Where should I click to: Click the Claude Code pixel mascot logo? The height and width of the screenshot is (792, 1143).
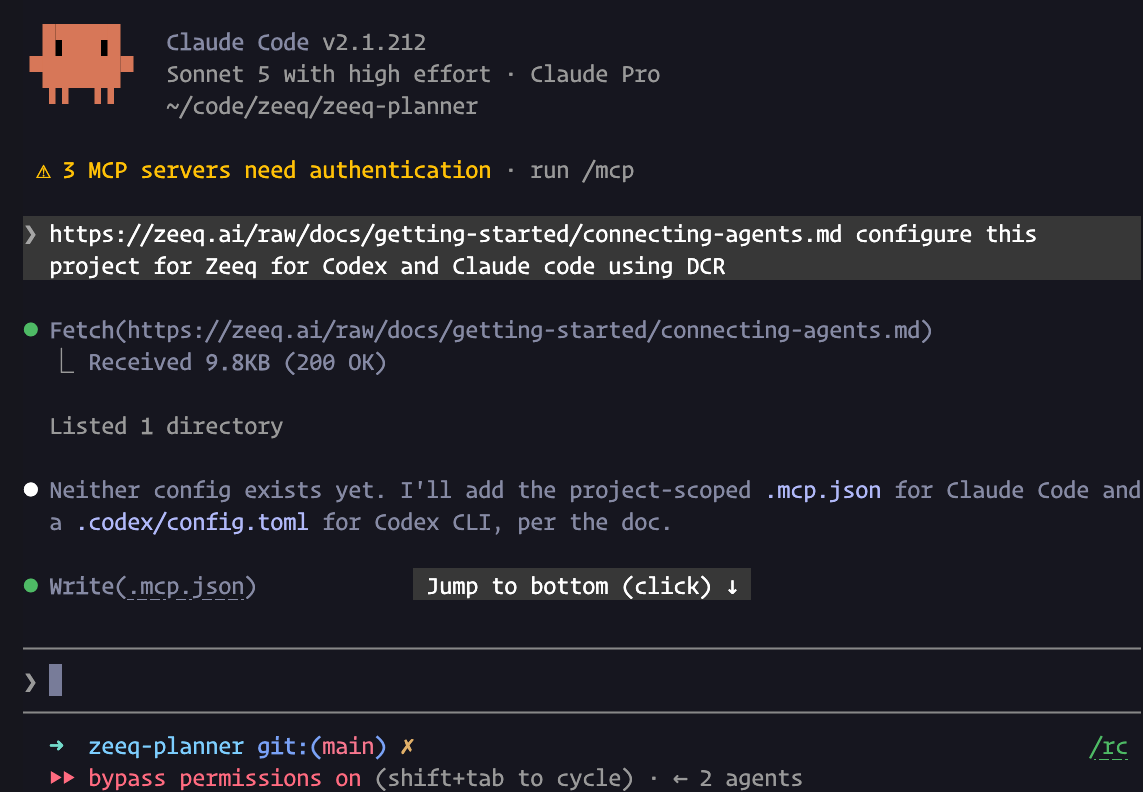click(82, 64)
